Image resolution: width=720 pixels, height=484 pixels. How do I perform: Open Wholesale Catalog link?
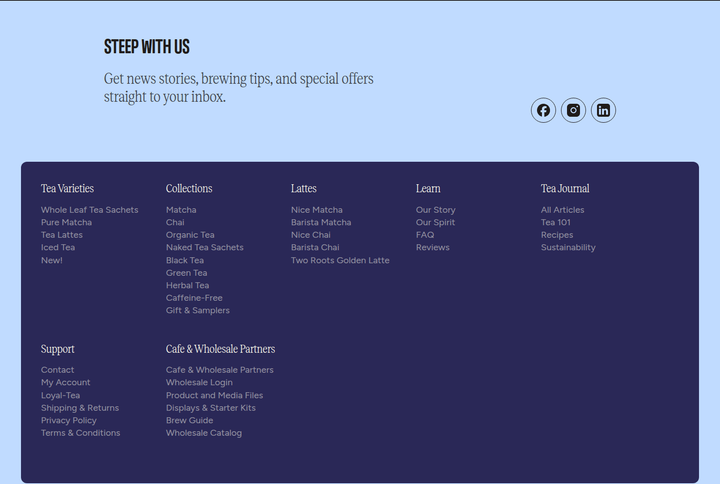(x=204, y=433)
